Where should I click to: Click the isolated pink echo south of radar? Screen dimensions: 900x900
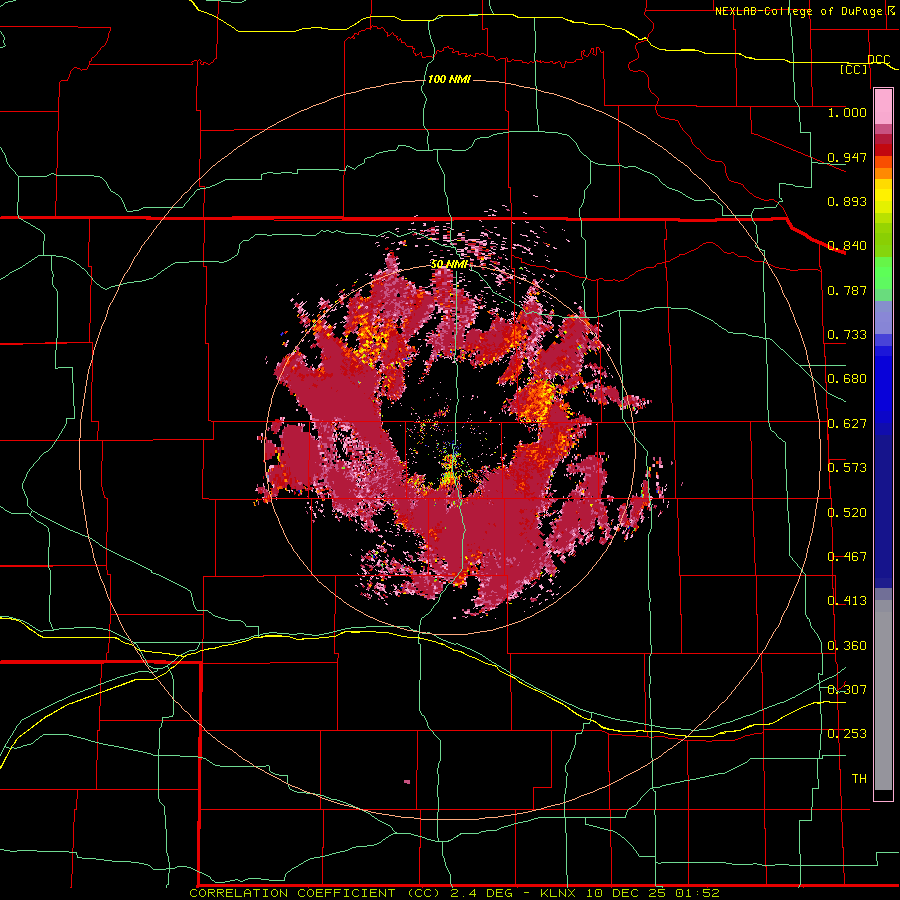coord(407,782)
